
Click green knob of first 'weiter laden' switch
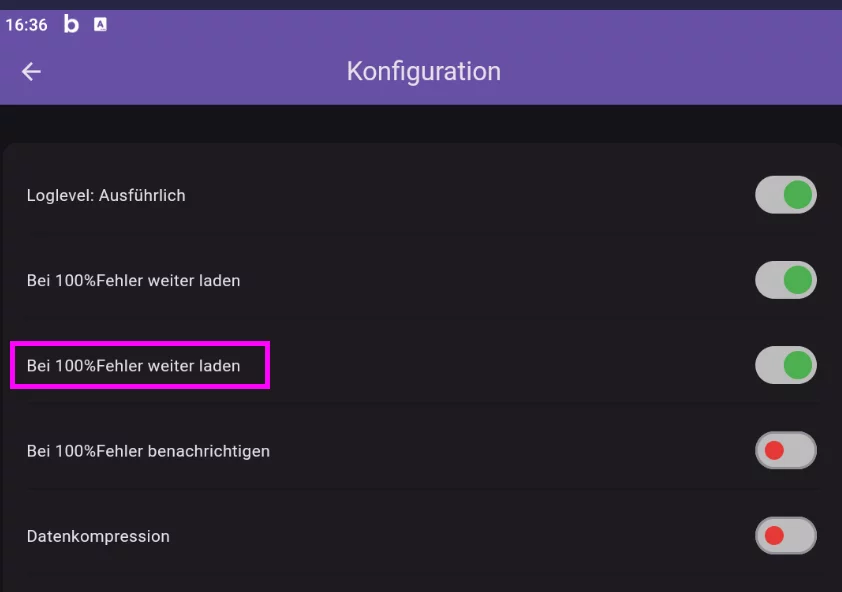point(797,281)
